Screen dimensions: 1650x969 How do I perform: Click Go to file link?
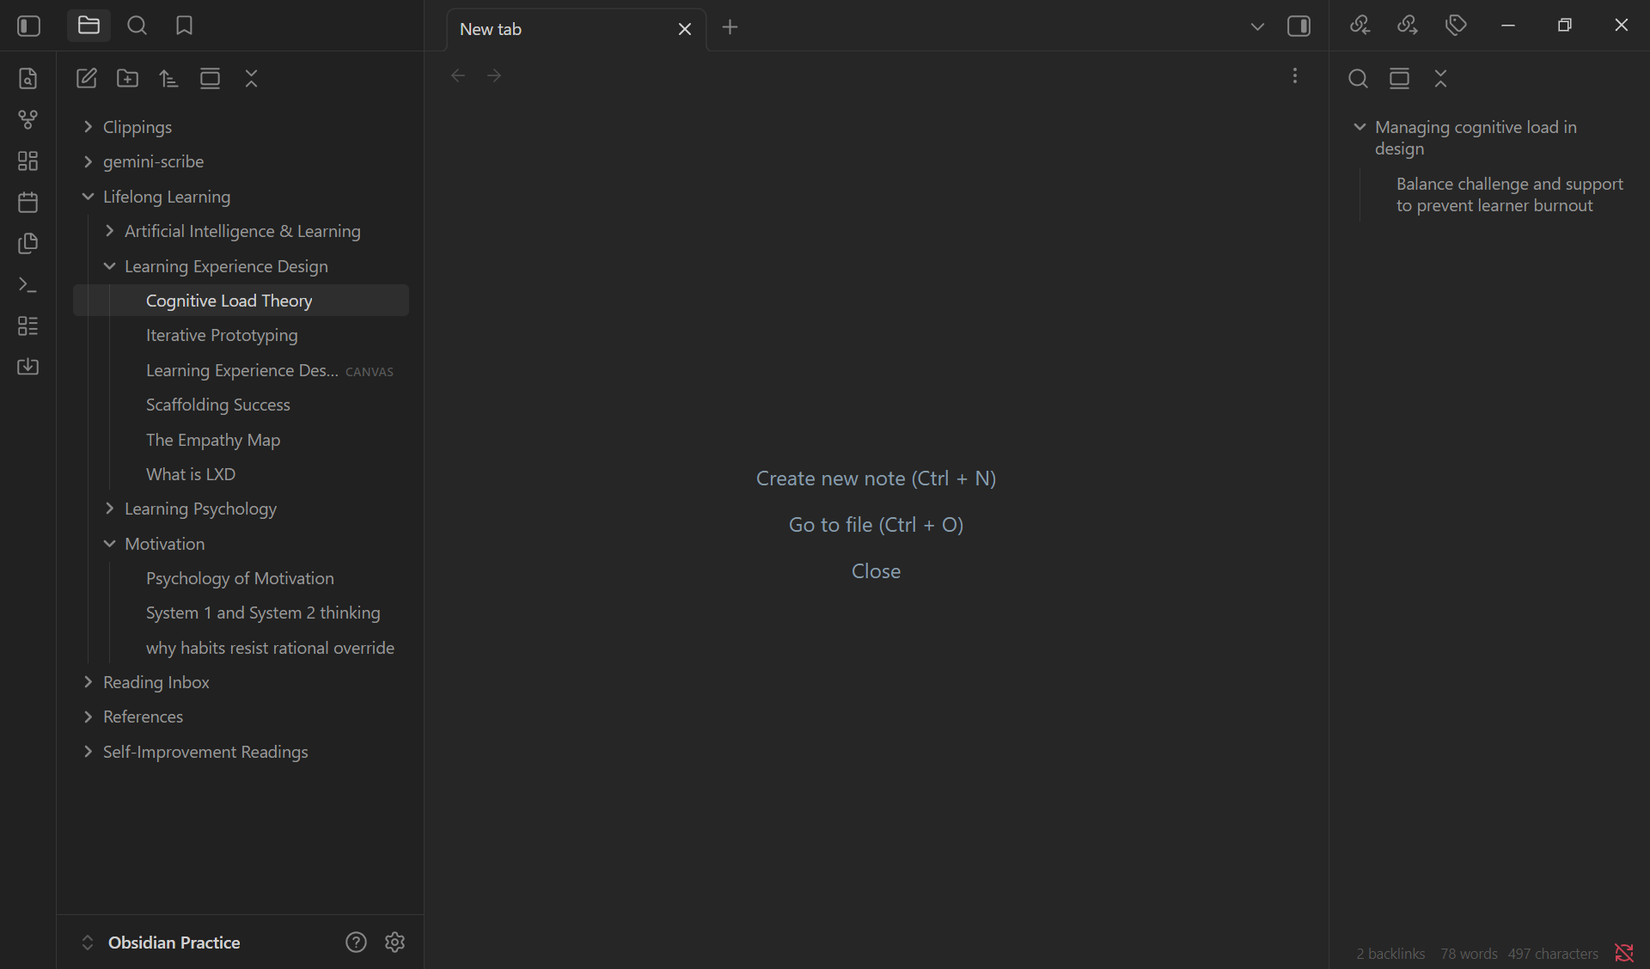coord(876,525)
